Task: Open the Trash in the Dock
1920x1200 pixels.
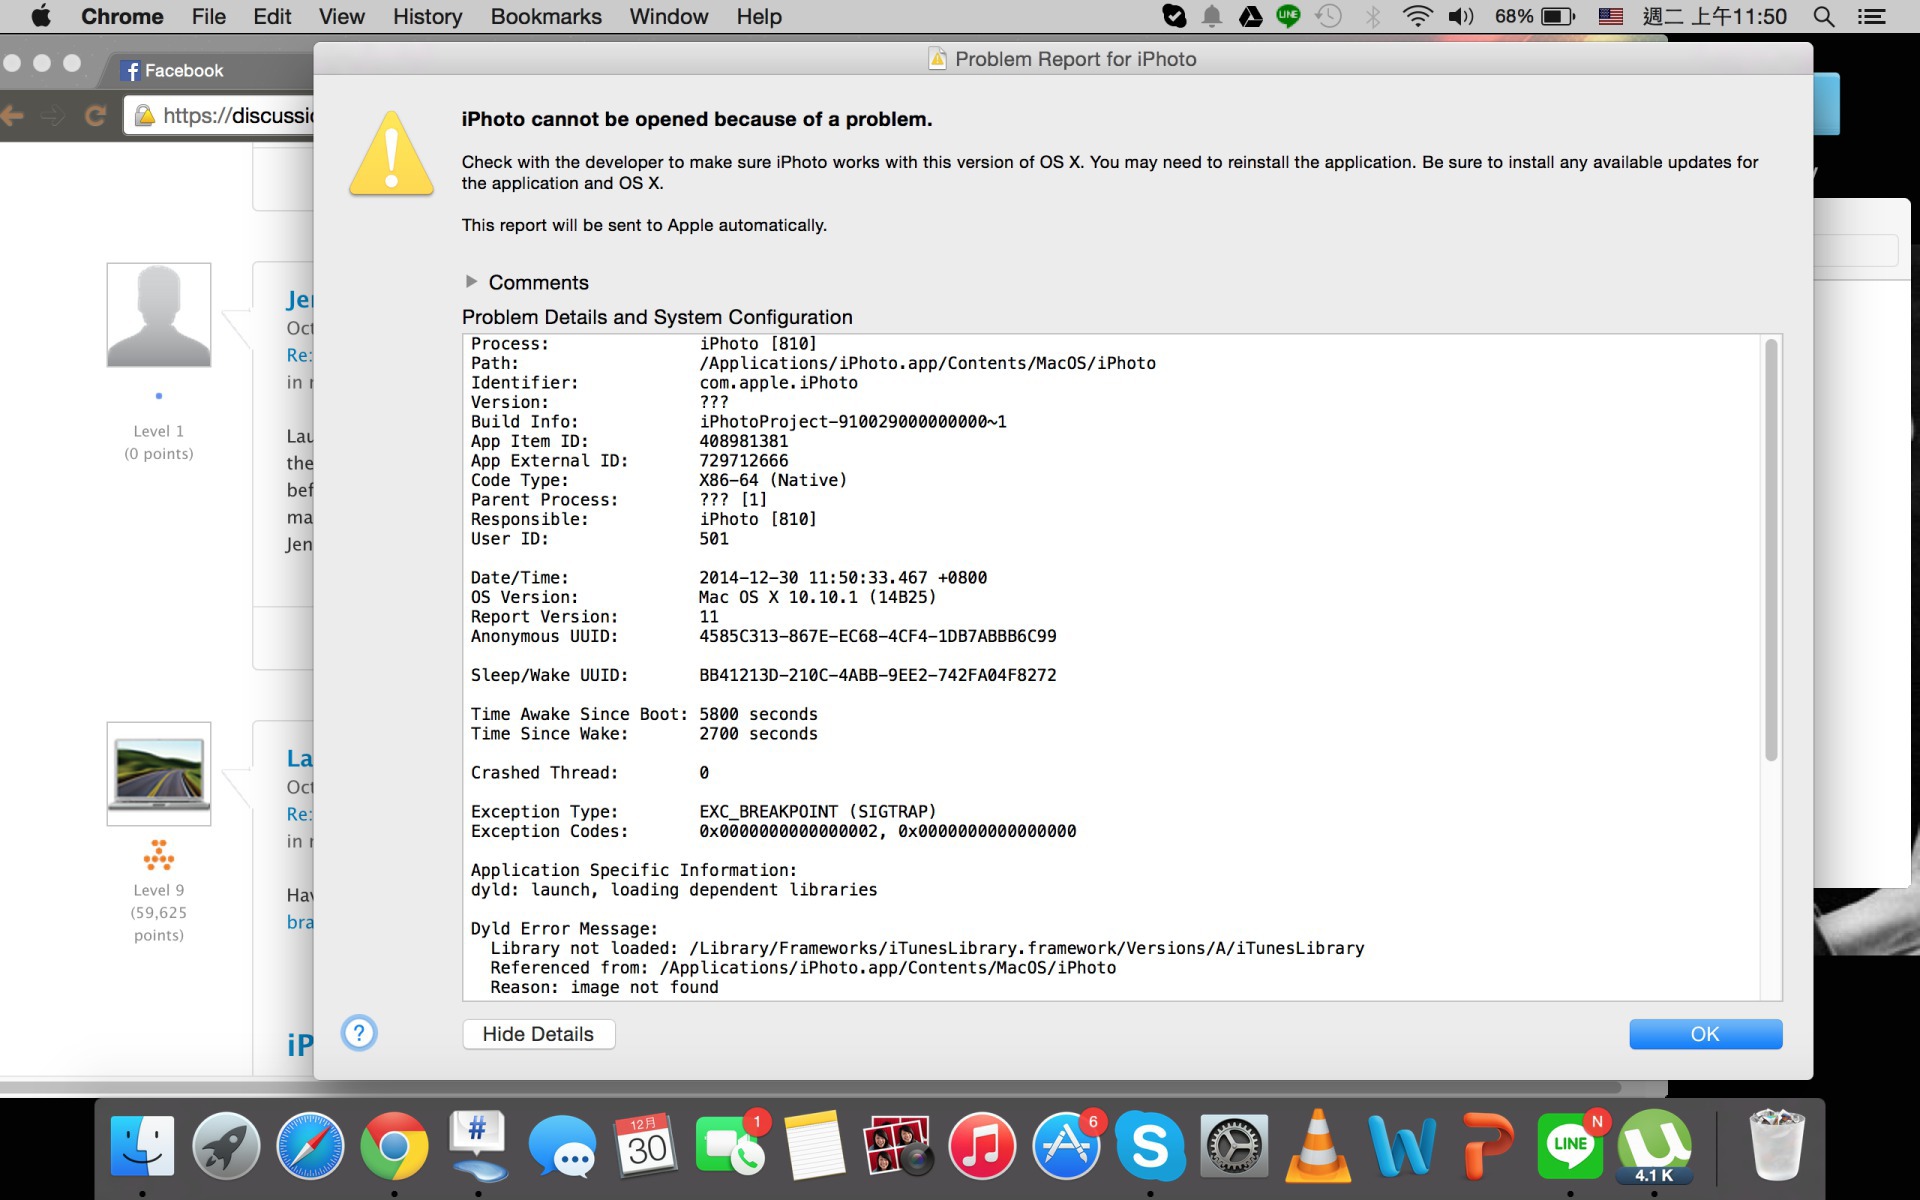Action: click(x=1777, y=1146)
